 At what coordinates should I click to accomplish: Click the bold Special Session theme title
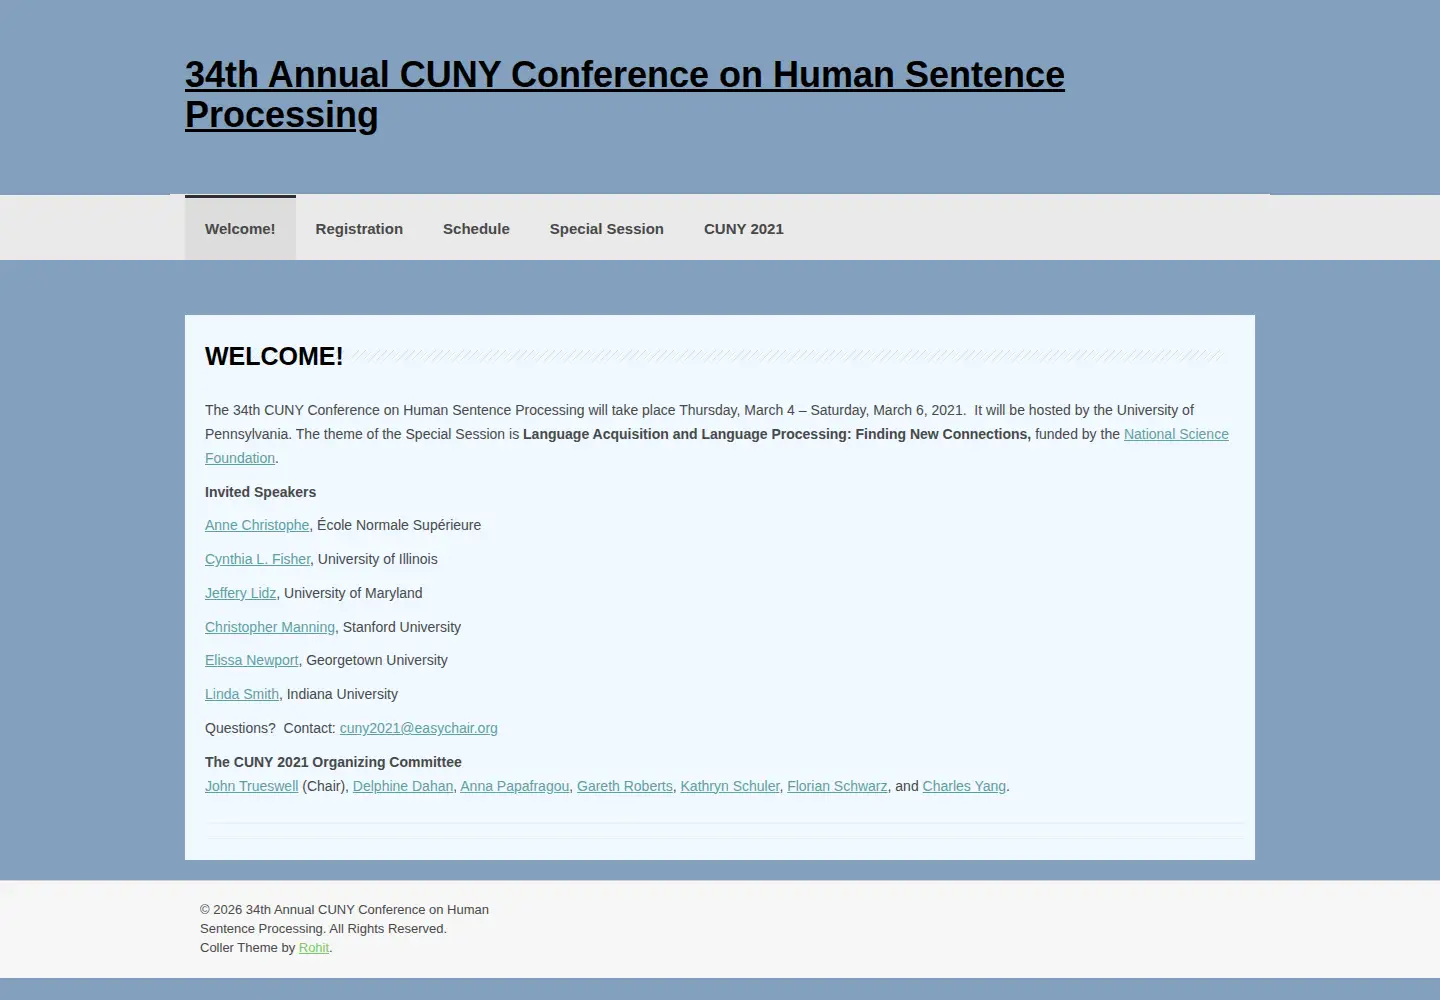click(777, 434)
